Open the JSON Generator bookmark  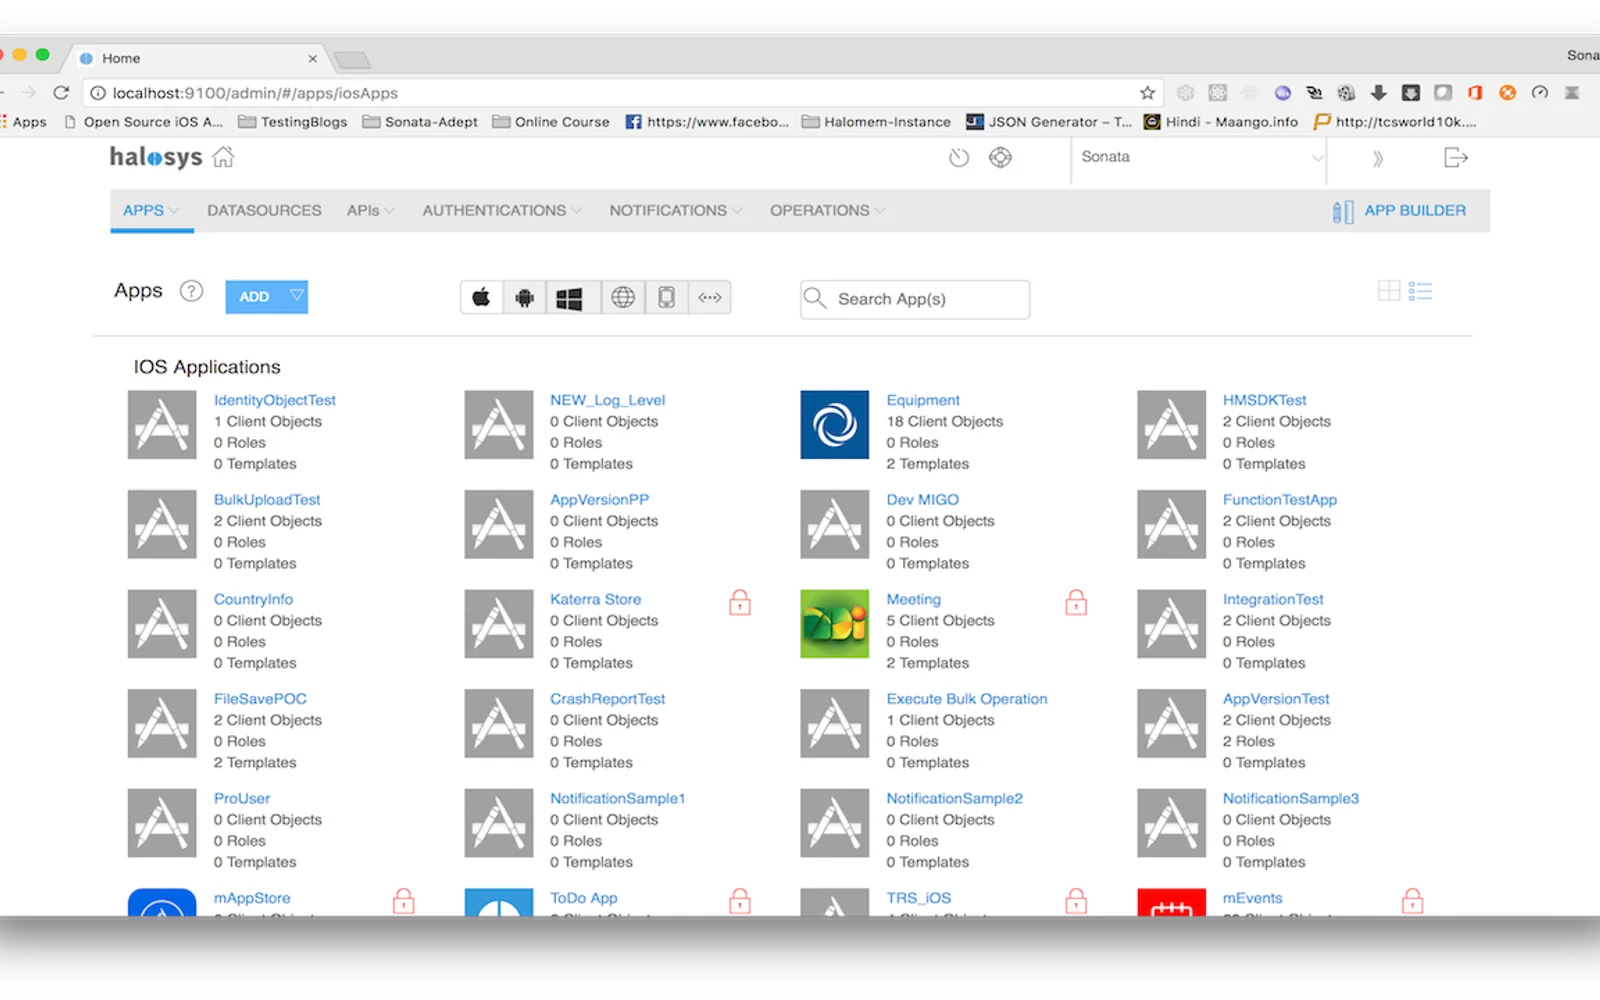[1049, 122]
